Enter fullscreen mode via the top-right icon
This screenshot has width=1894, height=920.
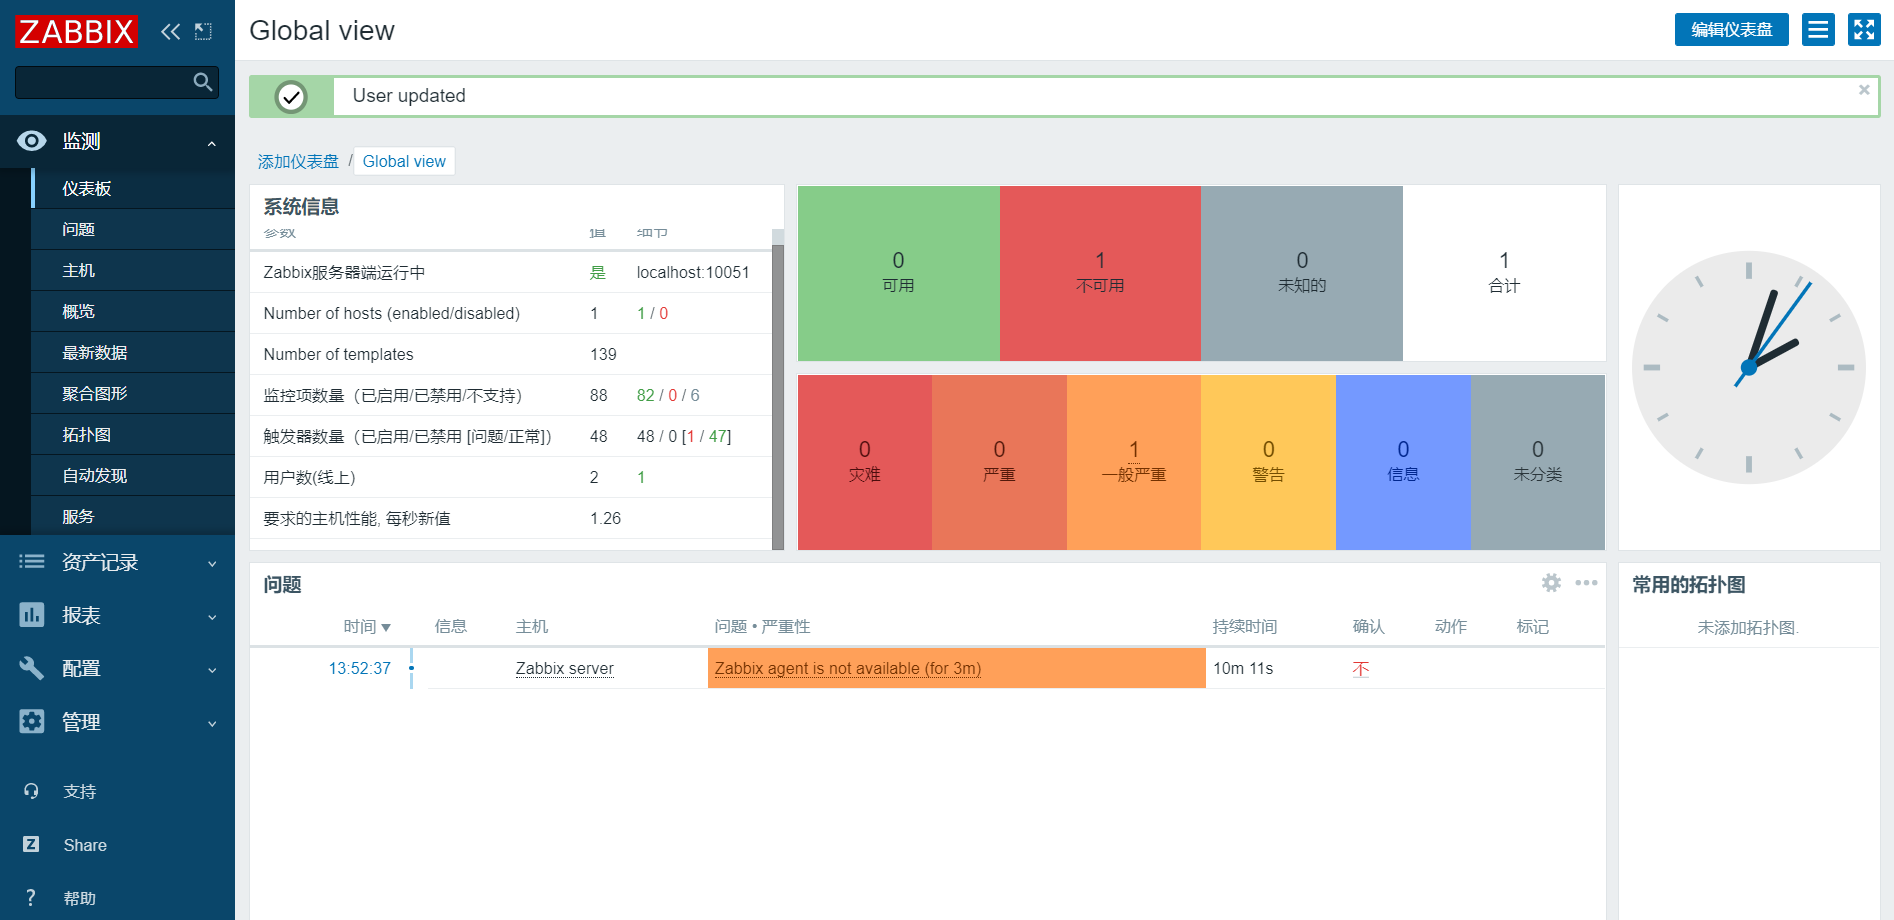coord(1864,29)
